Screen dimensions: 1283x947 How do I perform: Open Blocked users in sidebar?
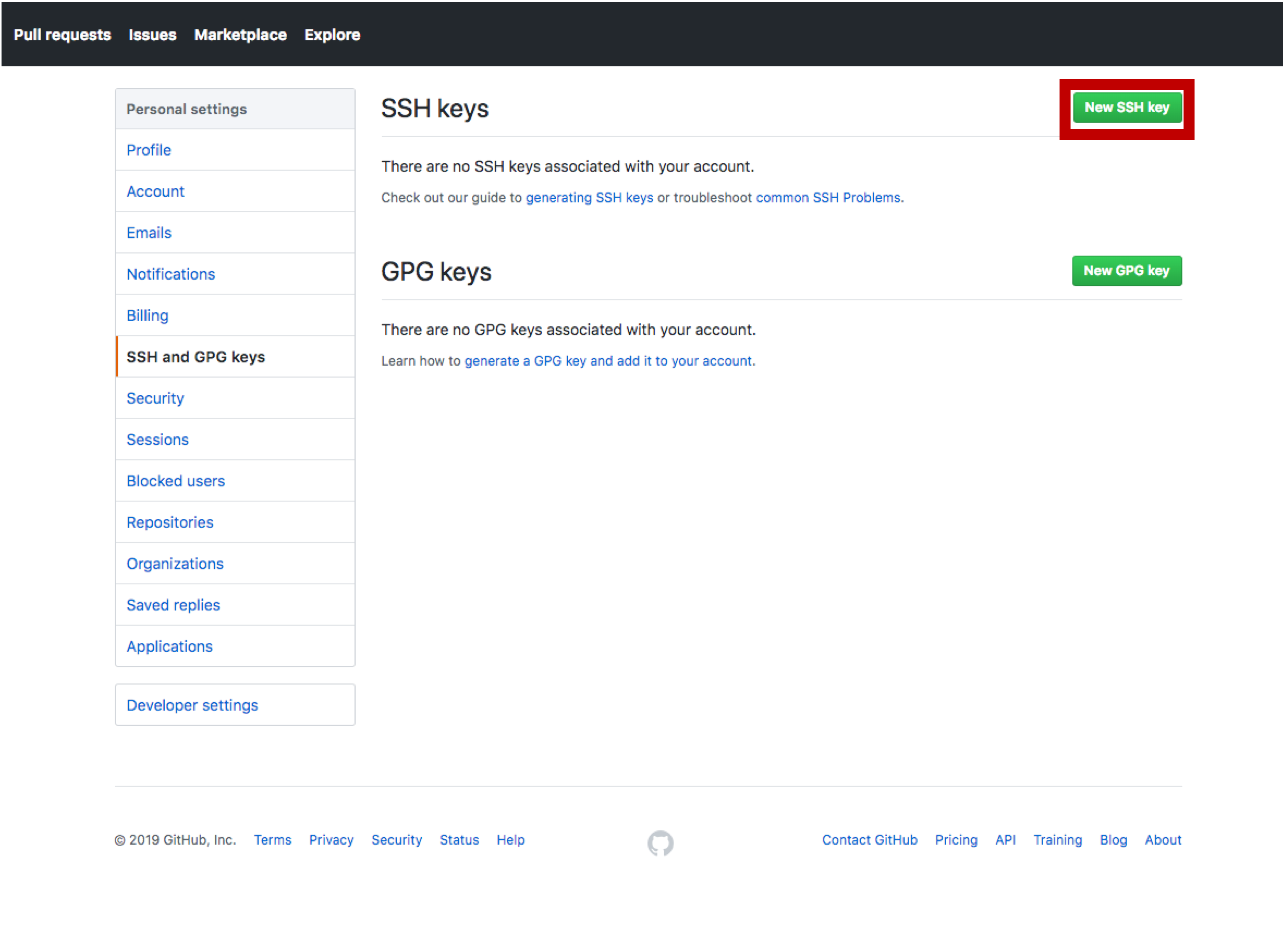coord(235,481)
